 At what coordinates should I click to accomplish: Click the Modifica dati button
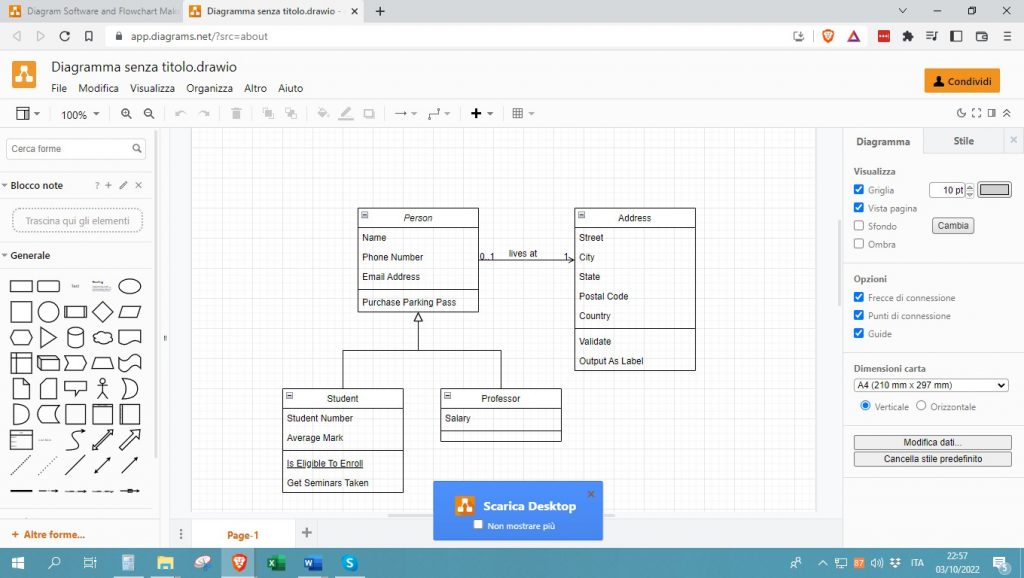[932, 442]
